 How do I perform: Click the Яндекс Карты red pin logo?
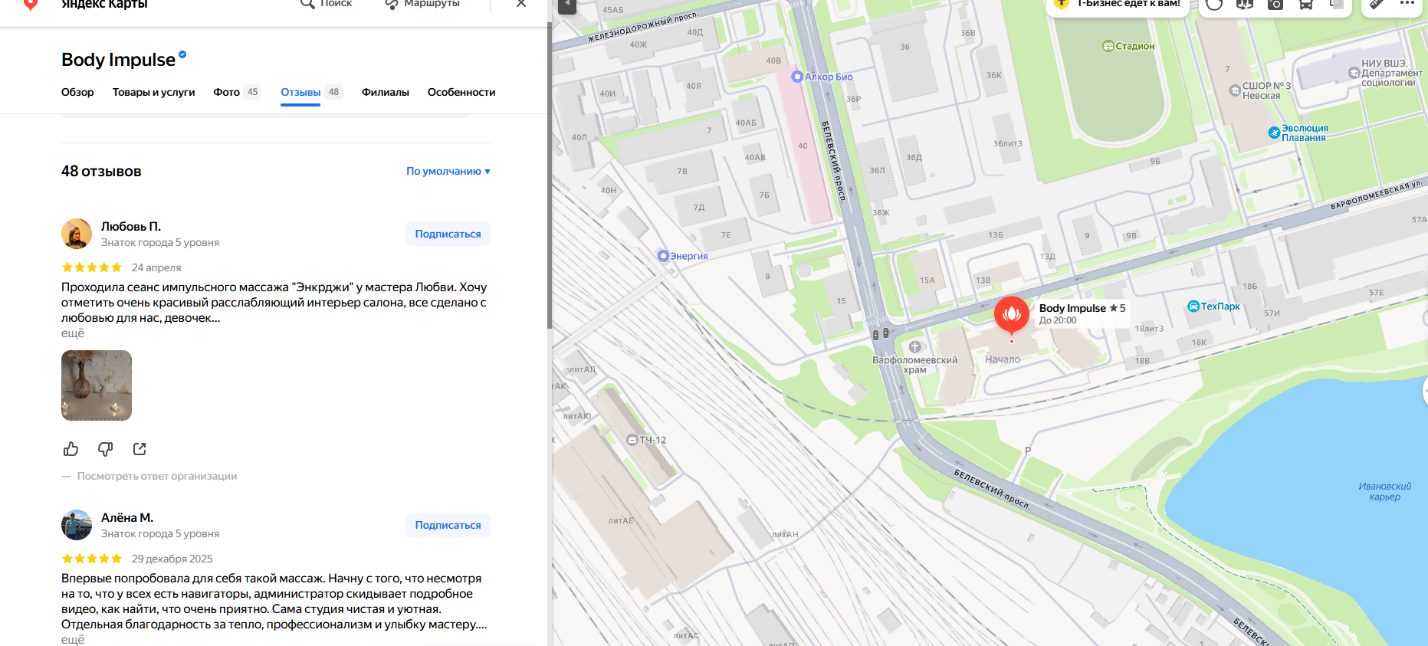point(31,5)
